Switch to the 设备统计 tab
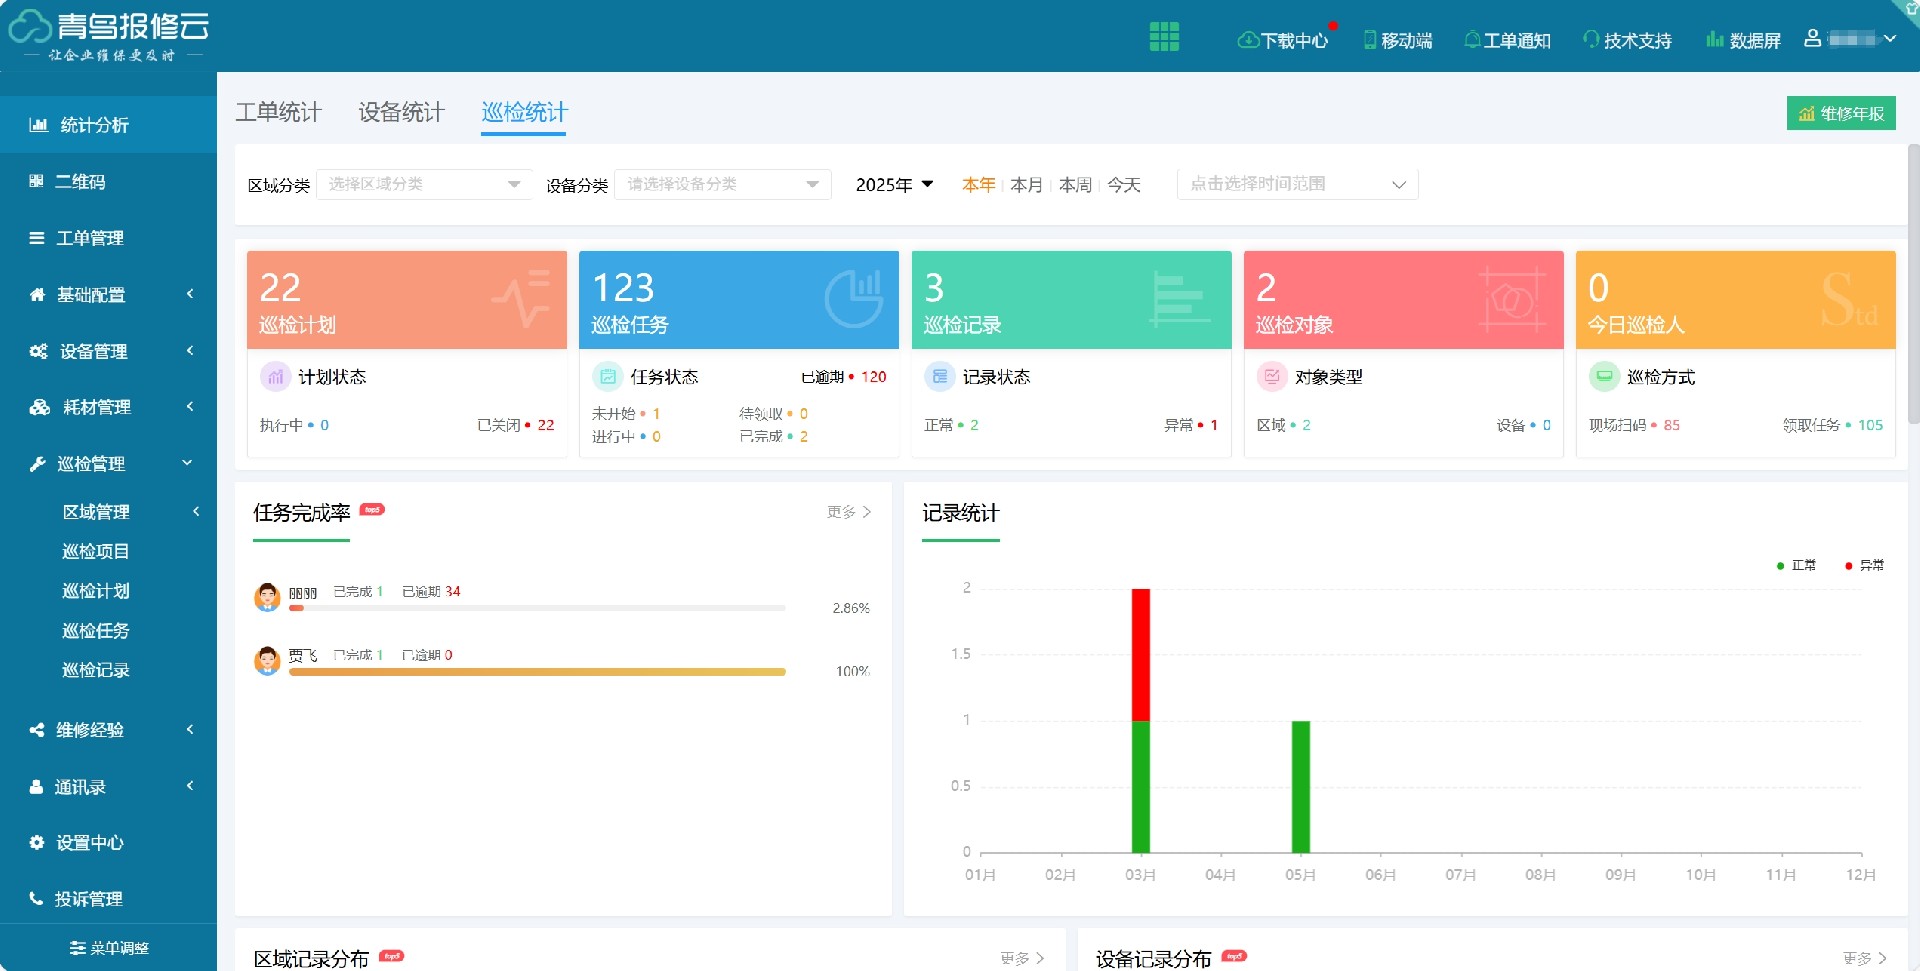The height and width of the screenshot is (971, 1920). click(x=400, y=113)
